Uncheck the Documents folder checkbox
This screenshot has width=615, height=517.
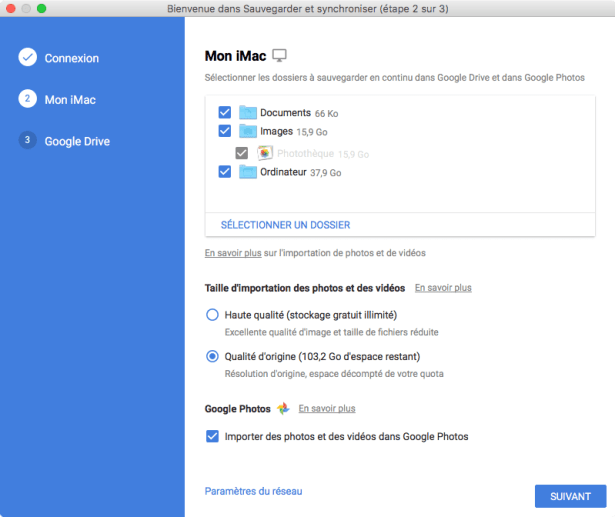pyautogui.click(x=225, y=112)
